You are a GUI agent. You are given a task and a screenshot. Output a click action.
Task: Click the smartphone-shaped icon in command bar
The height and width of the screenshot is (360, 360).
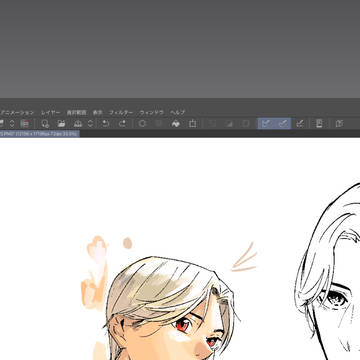(x=319, y=124)
